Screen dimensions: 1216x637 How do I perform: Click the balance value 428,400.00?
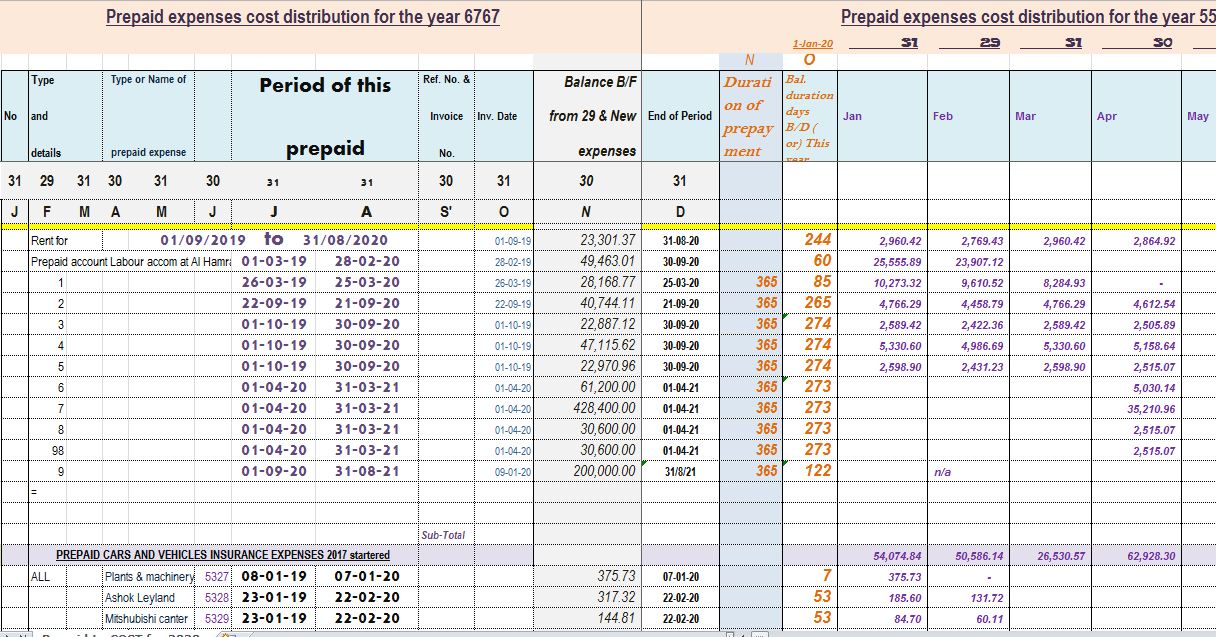[604, 408]
